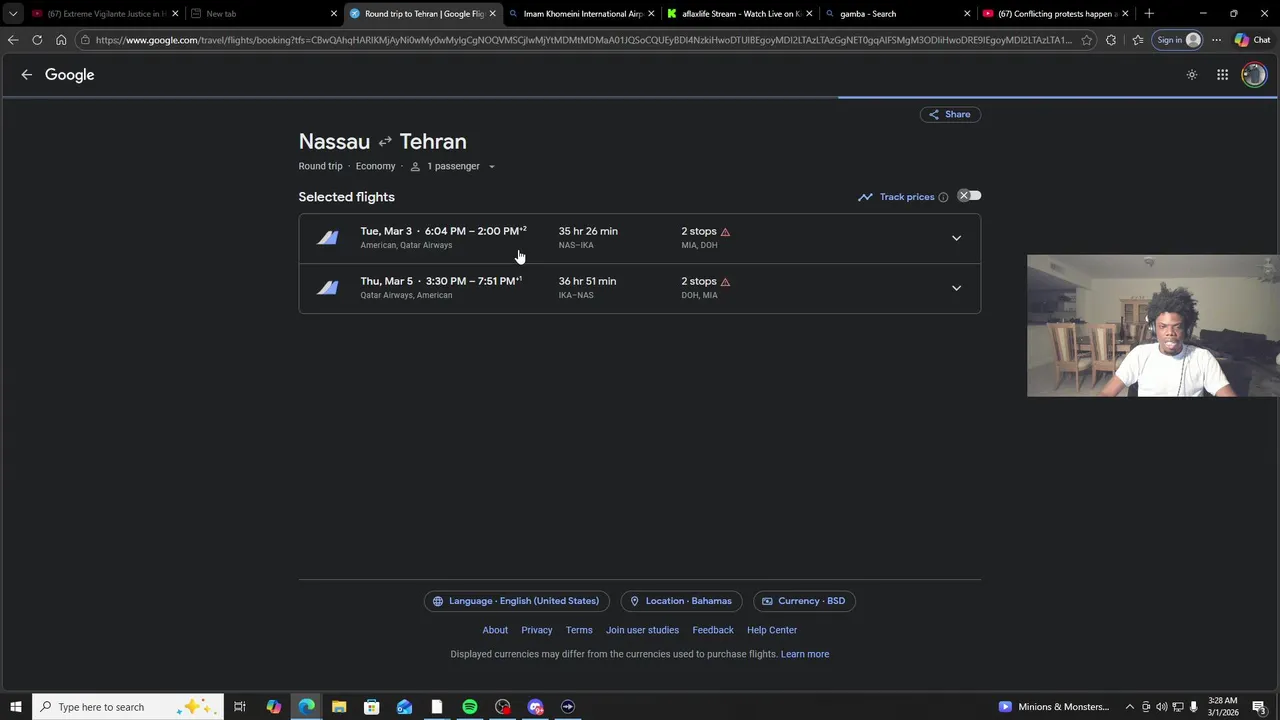Screen dimensions: 1280x720
Task: Open the About link
Action: (495, 630)
